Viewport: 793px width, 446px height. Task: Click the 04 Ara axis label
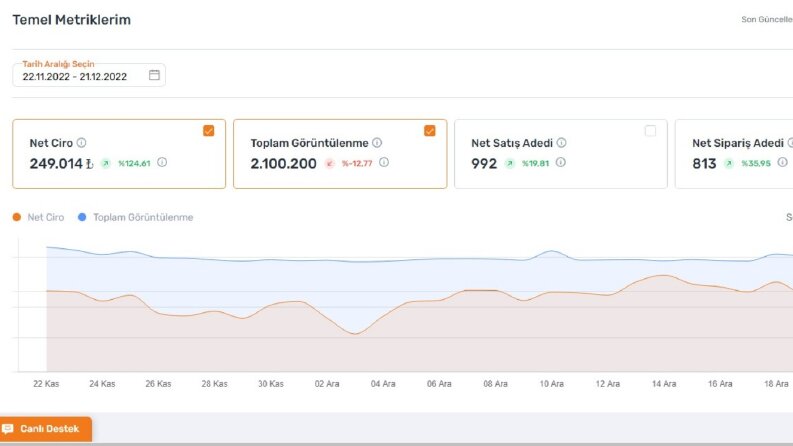pos(383,384)
